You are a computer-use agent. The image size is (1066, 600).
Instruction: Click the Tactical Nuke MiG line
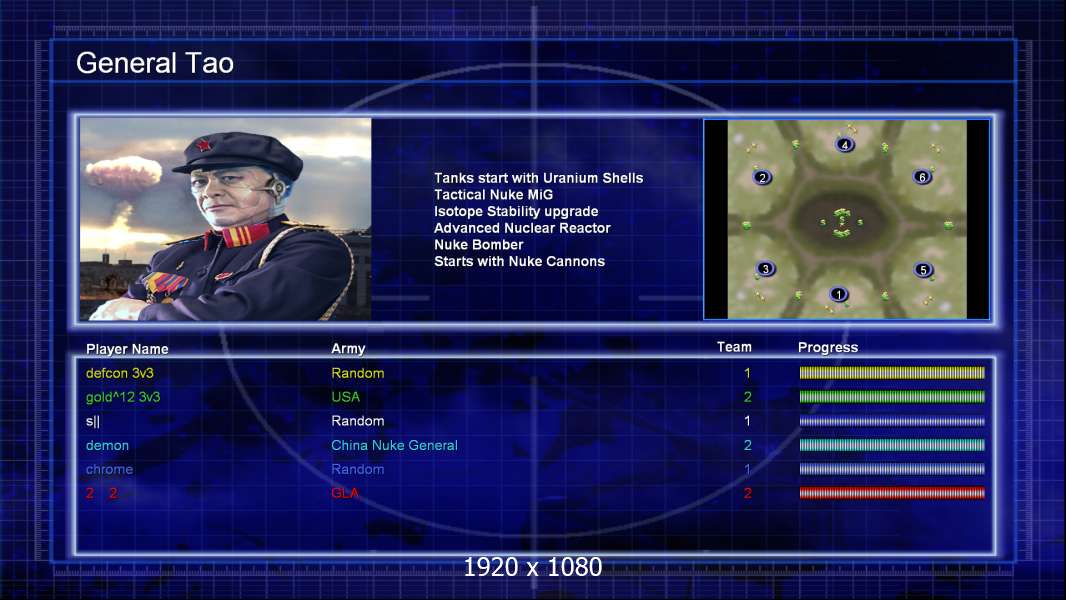tap(494, 195)
